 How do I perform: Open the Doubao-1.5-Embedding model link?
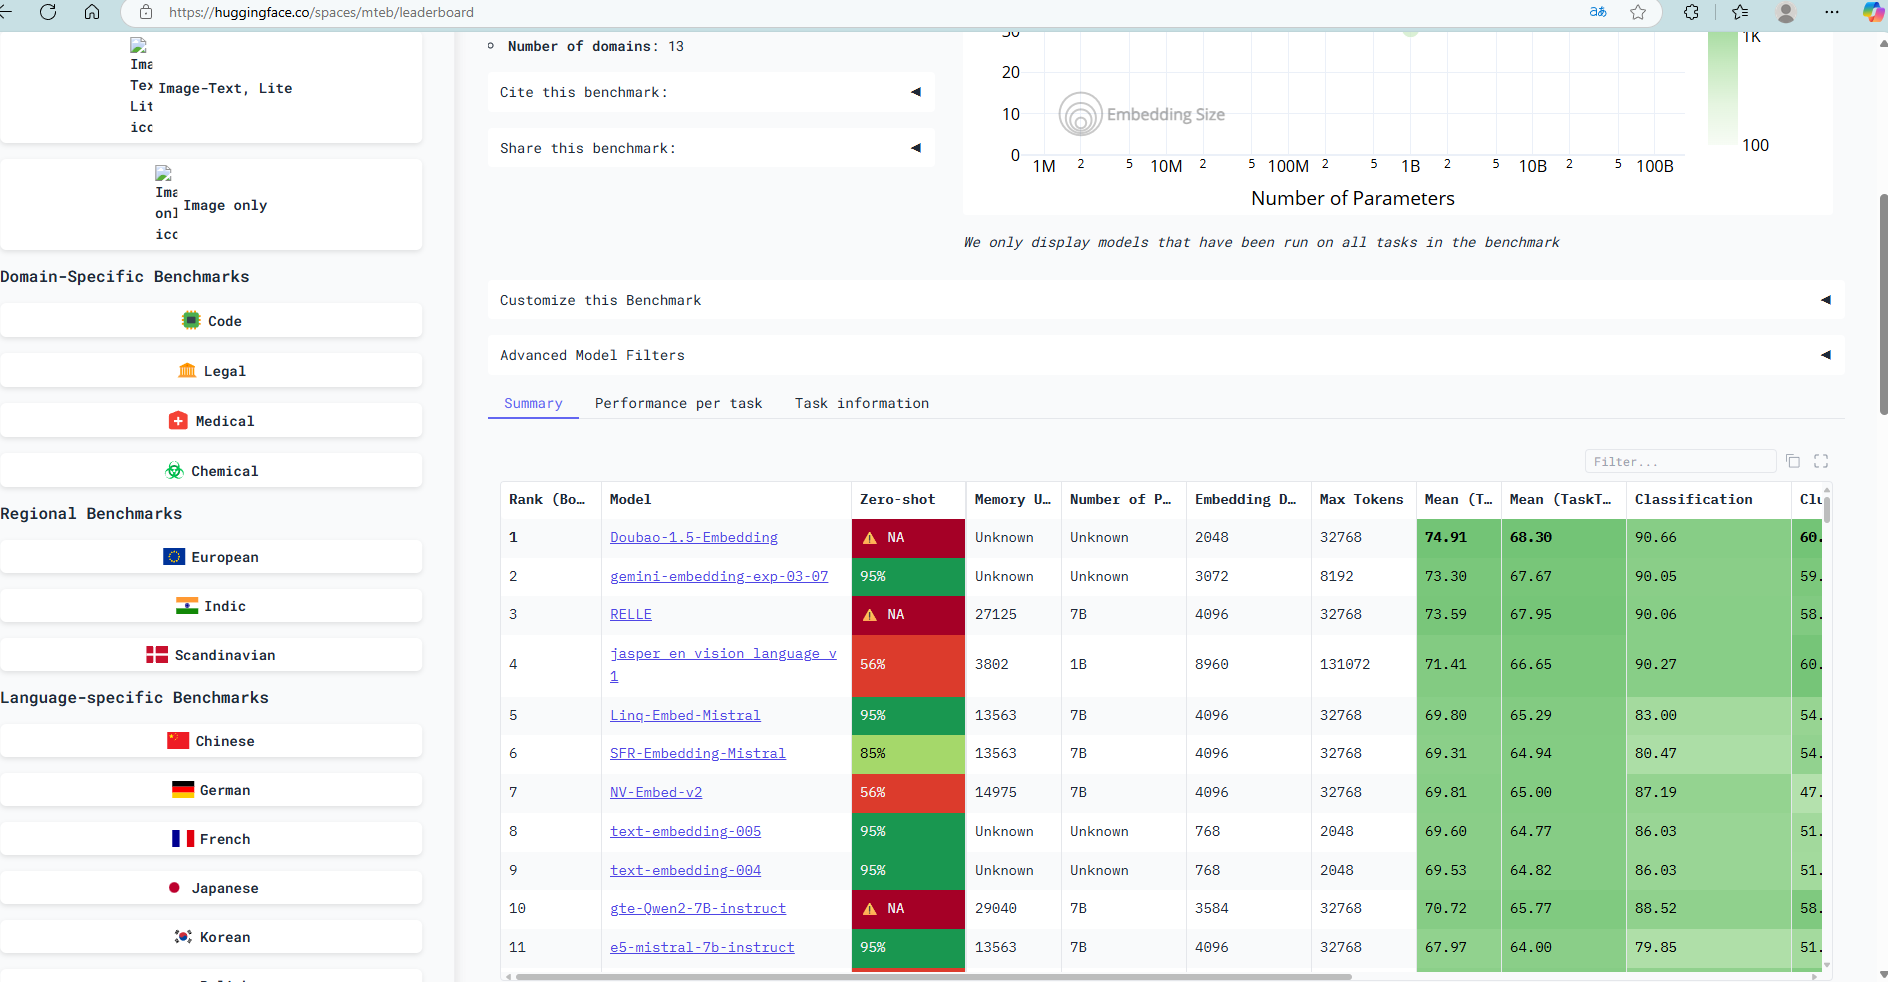coord(694,537)
